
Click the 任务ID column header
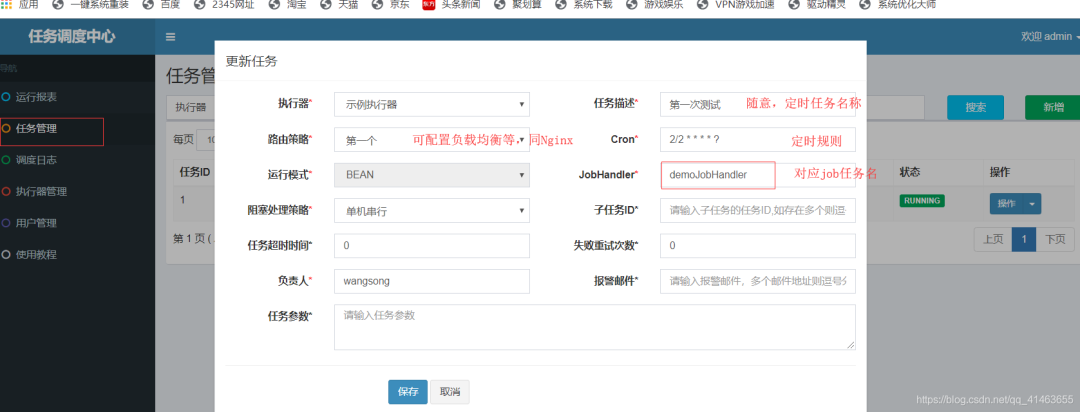195,172
